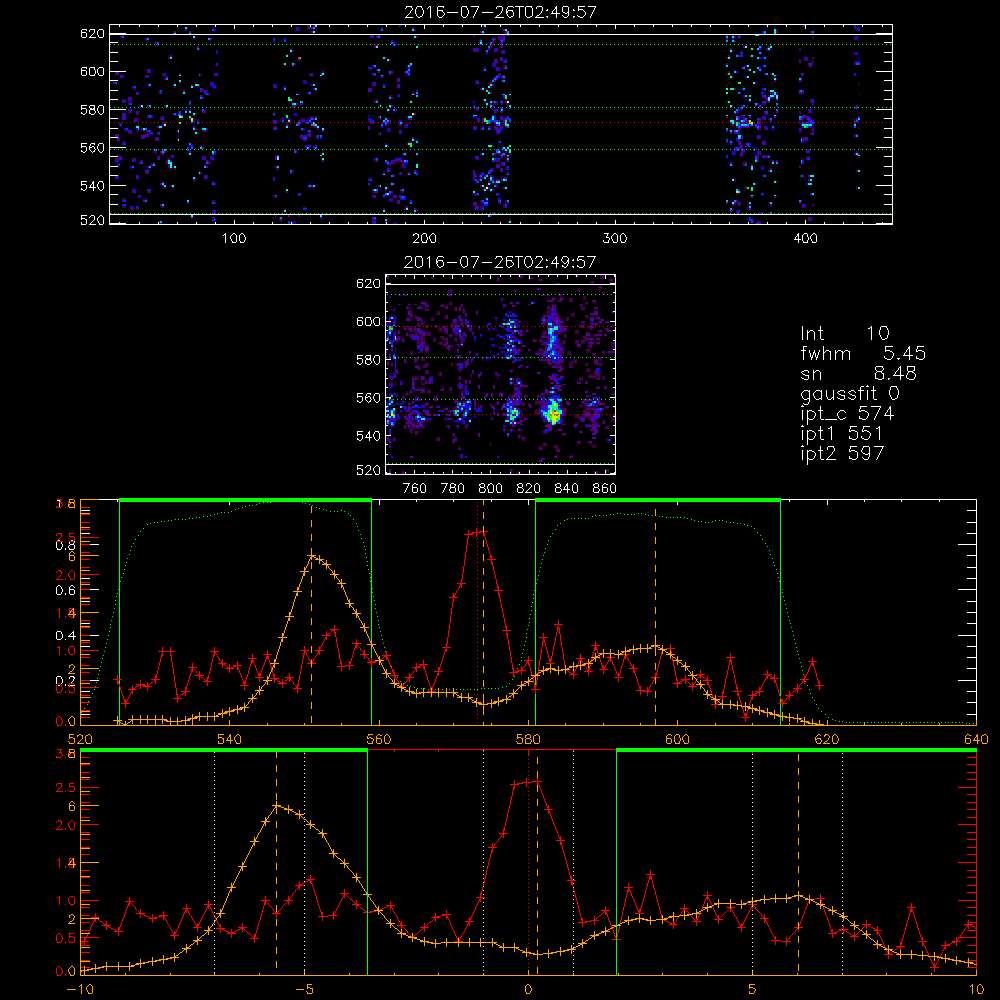The width and height of the screenshot is (1000, 1000).
Task: Click x-axis label 540 on the profile plot
Action: 230,739
